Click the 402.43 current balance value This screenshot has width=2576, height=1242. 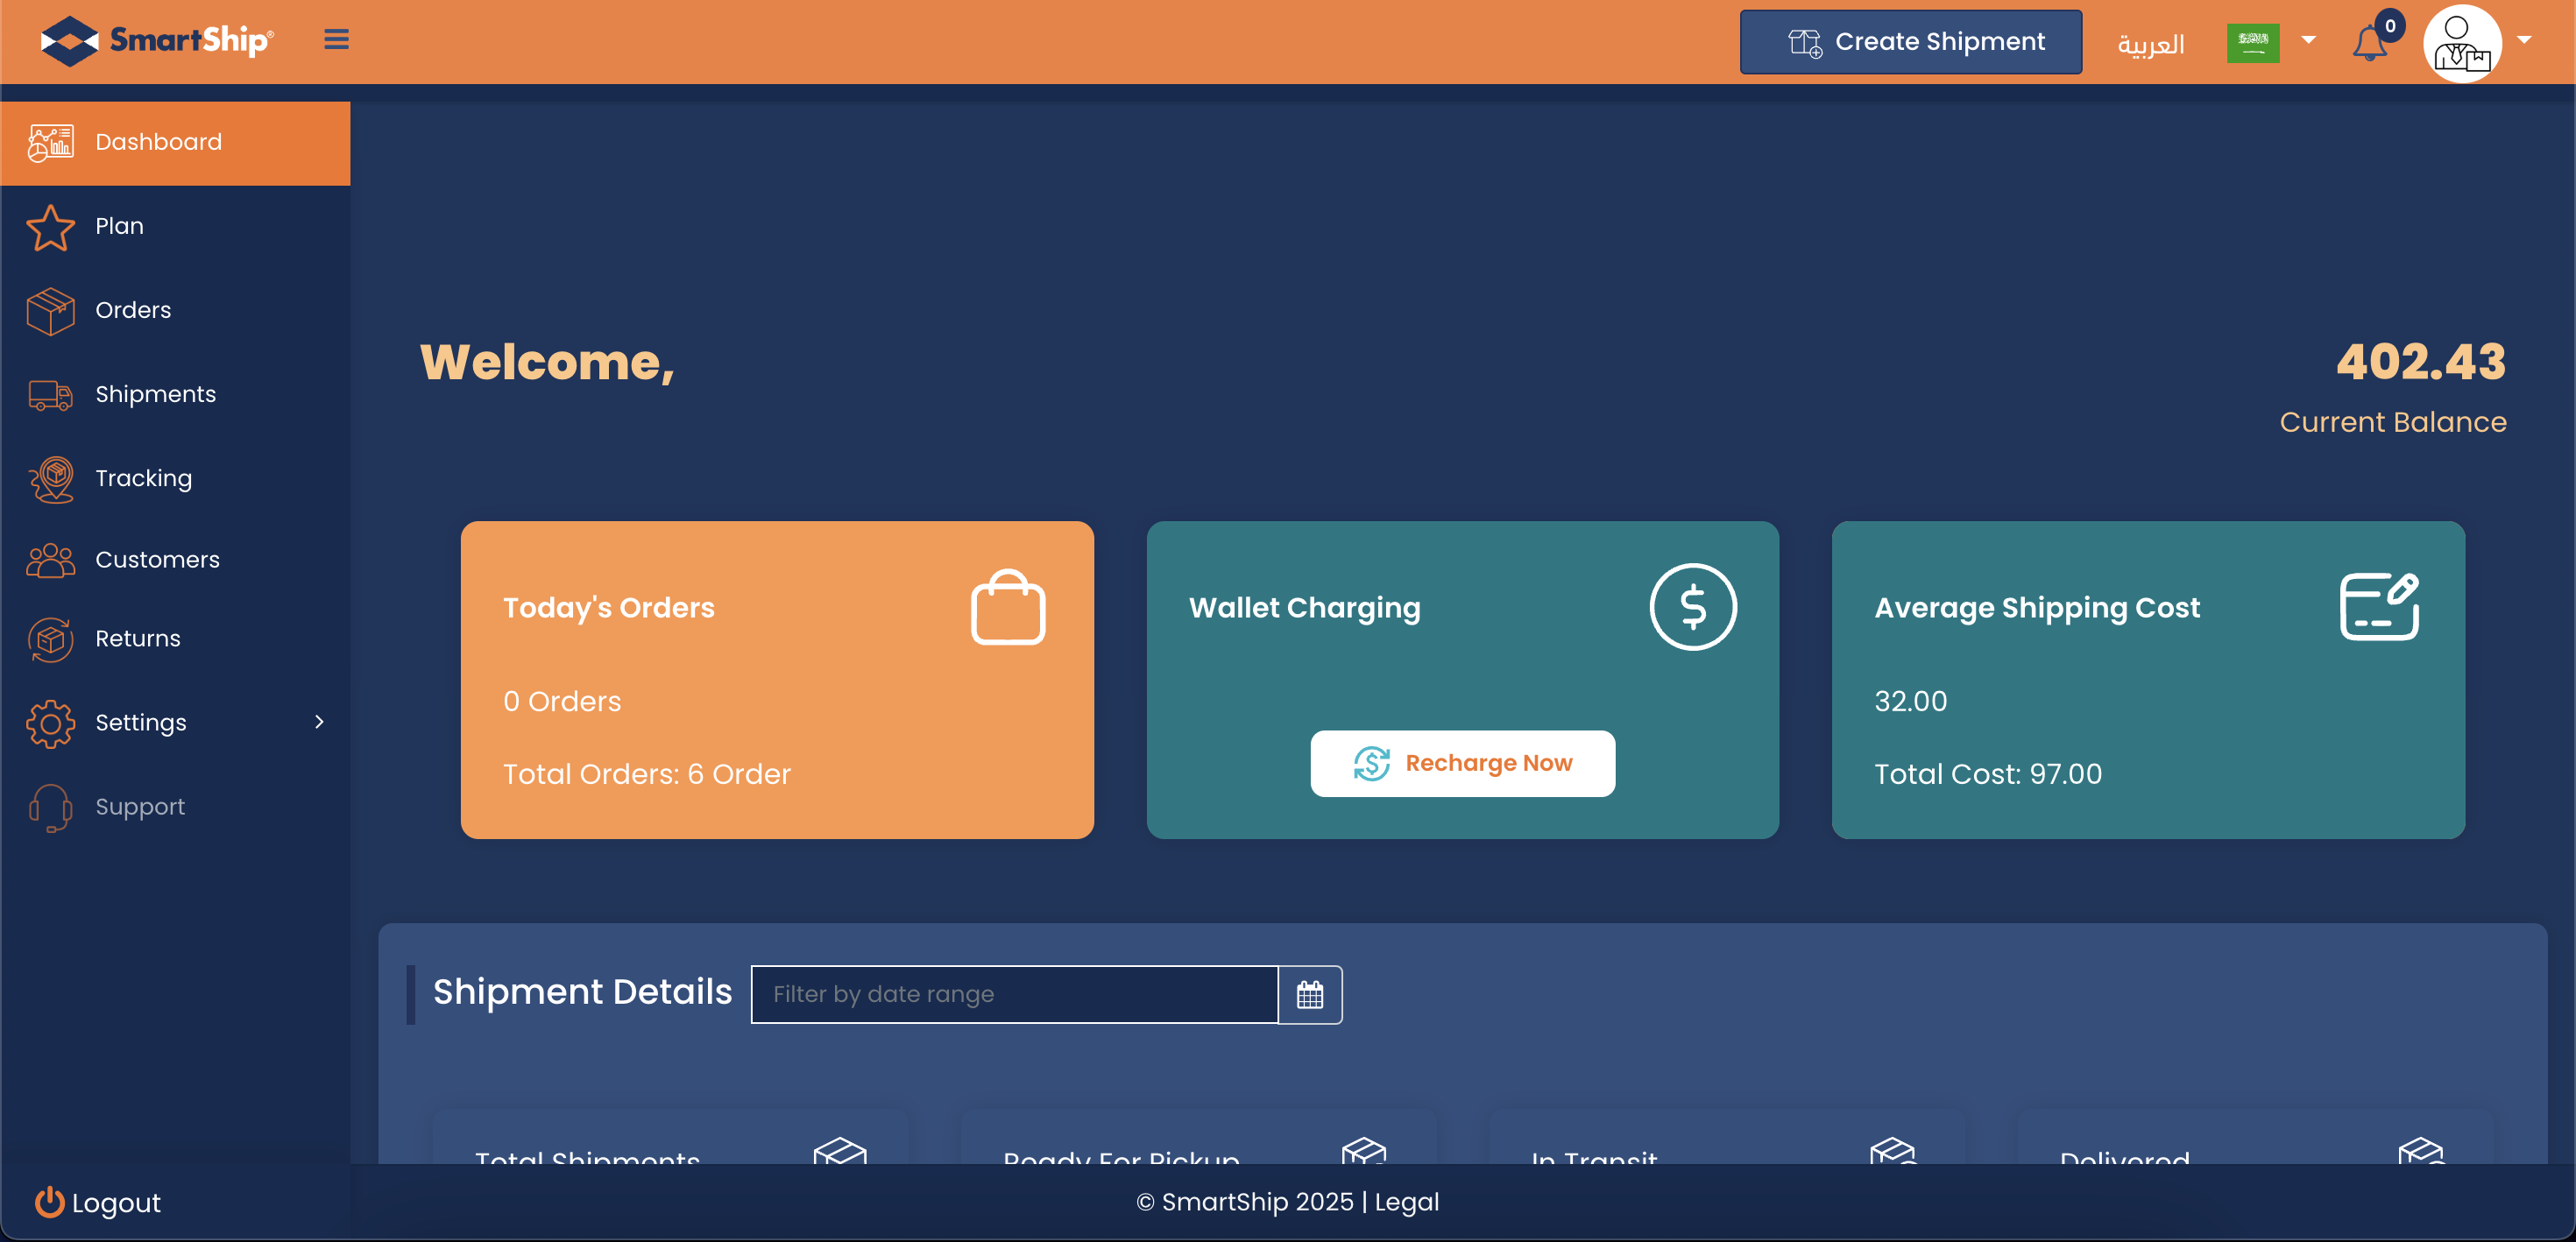tap(2421, 362)
